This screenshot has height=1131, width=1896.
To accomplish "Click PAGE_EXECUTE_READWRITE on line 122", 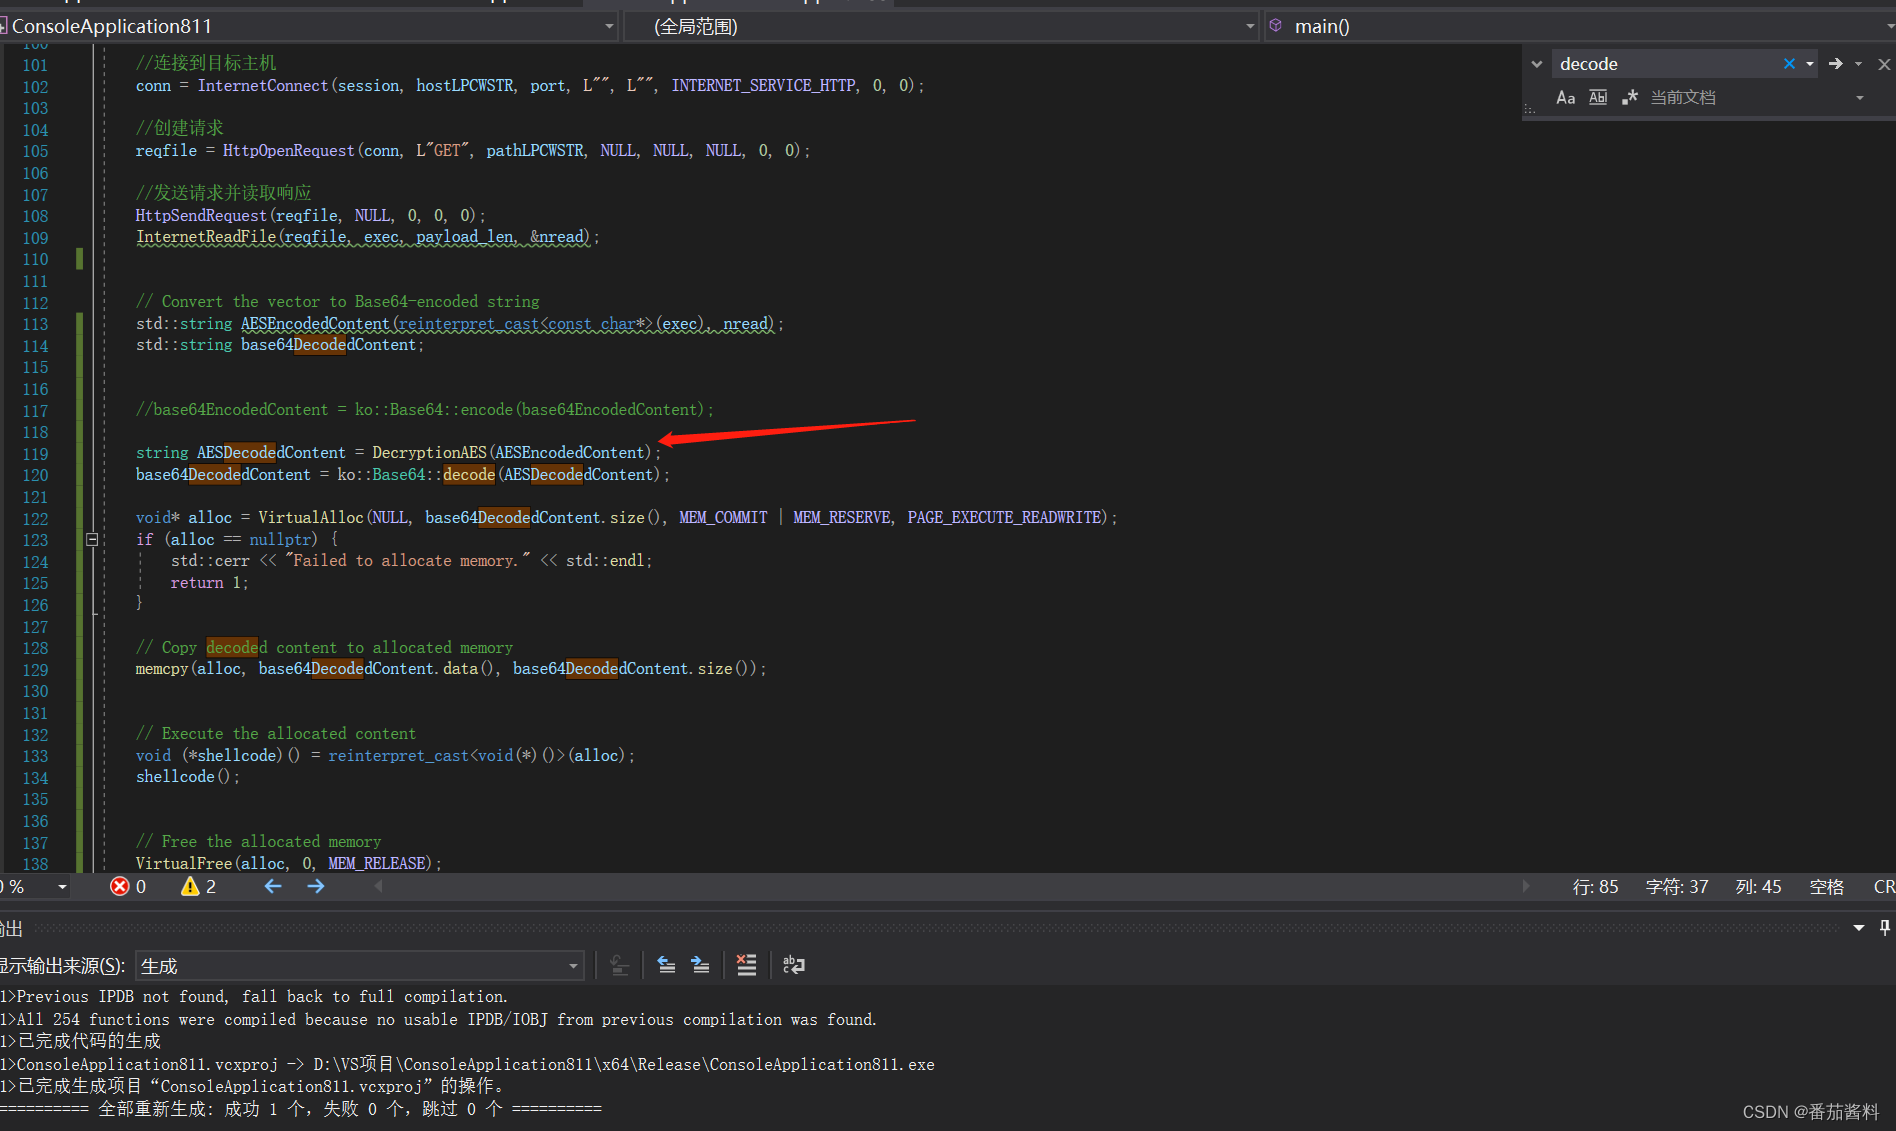I will pyautogui.click(x=1005, y=518).
